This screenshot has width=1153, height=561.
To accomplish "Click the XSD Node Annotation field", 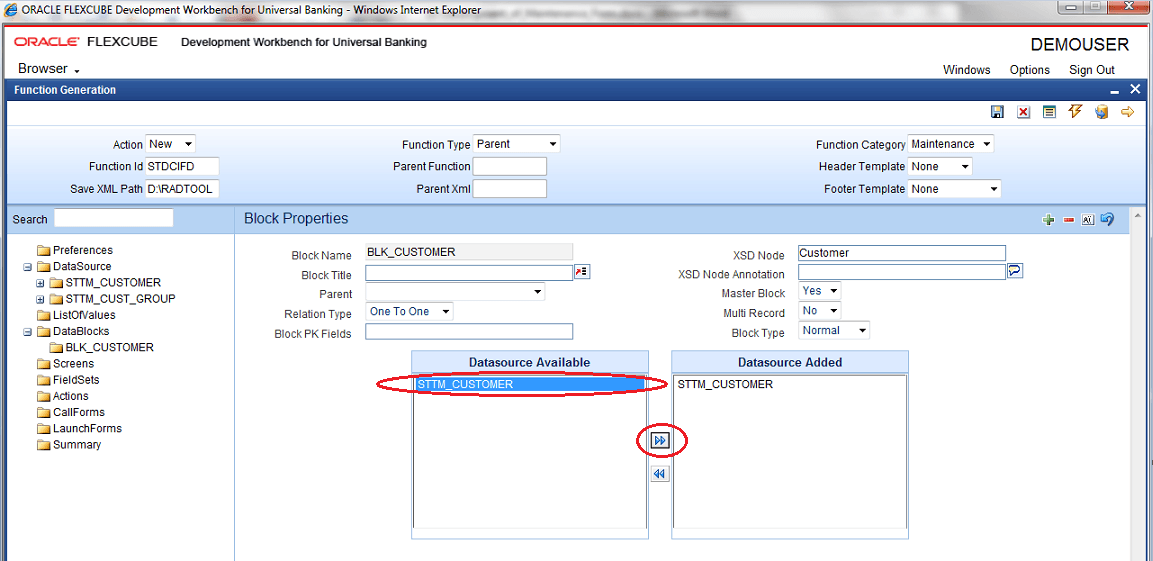I will [x=902, y=272].
